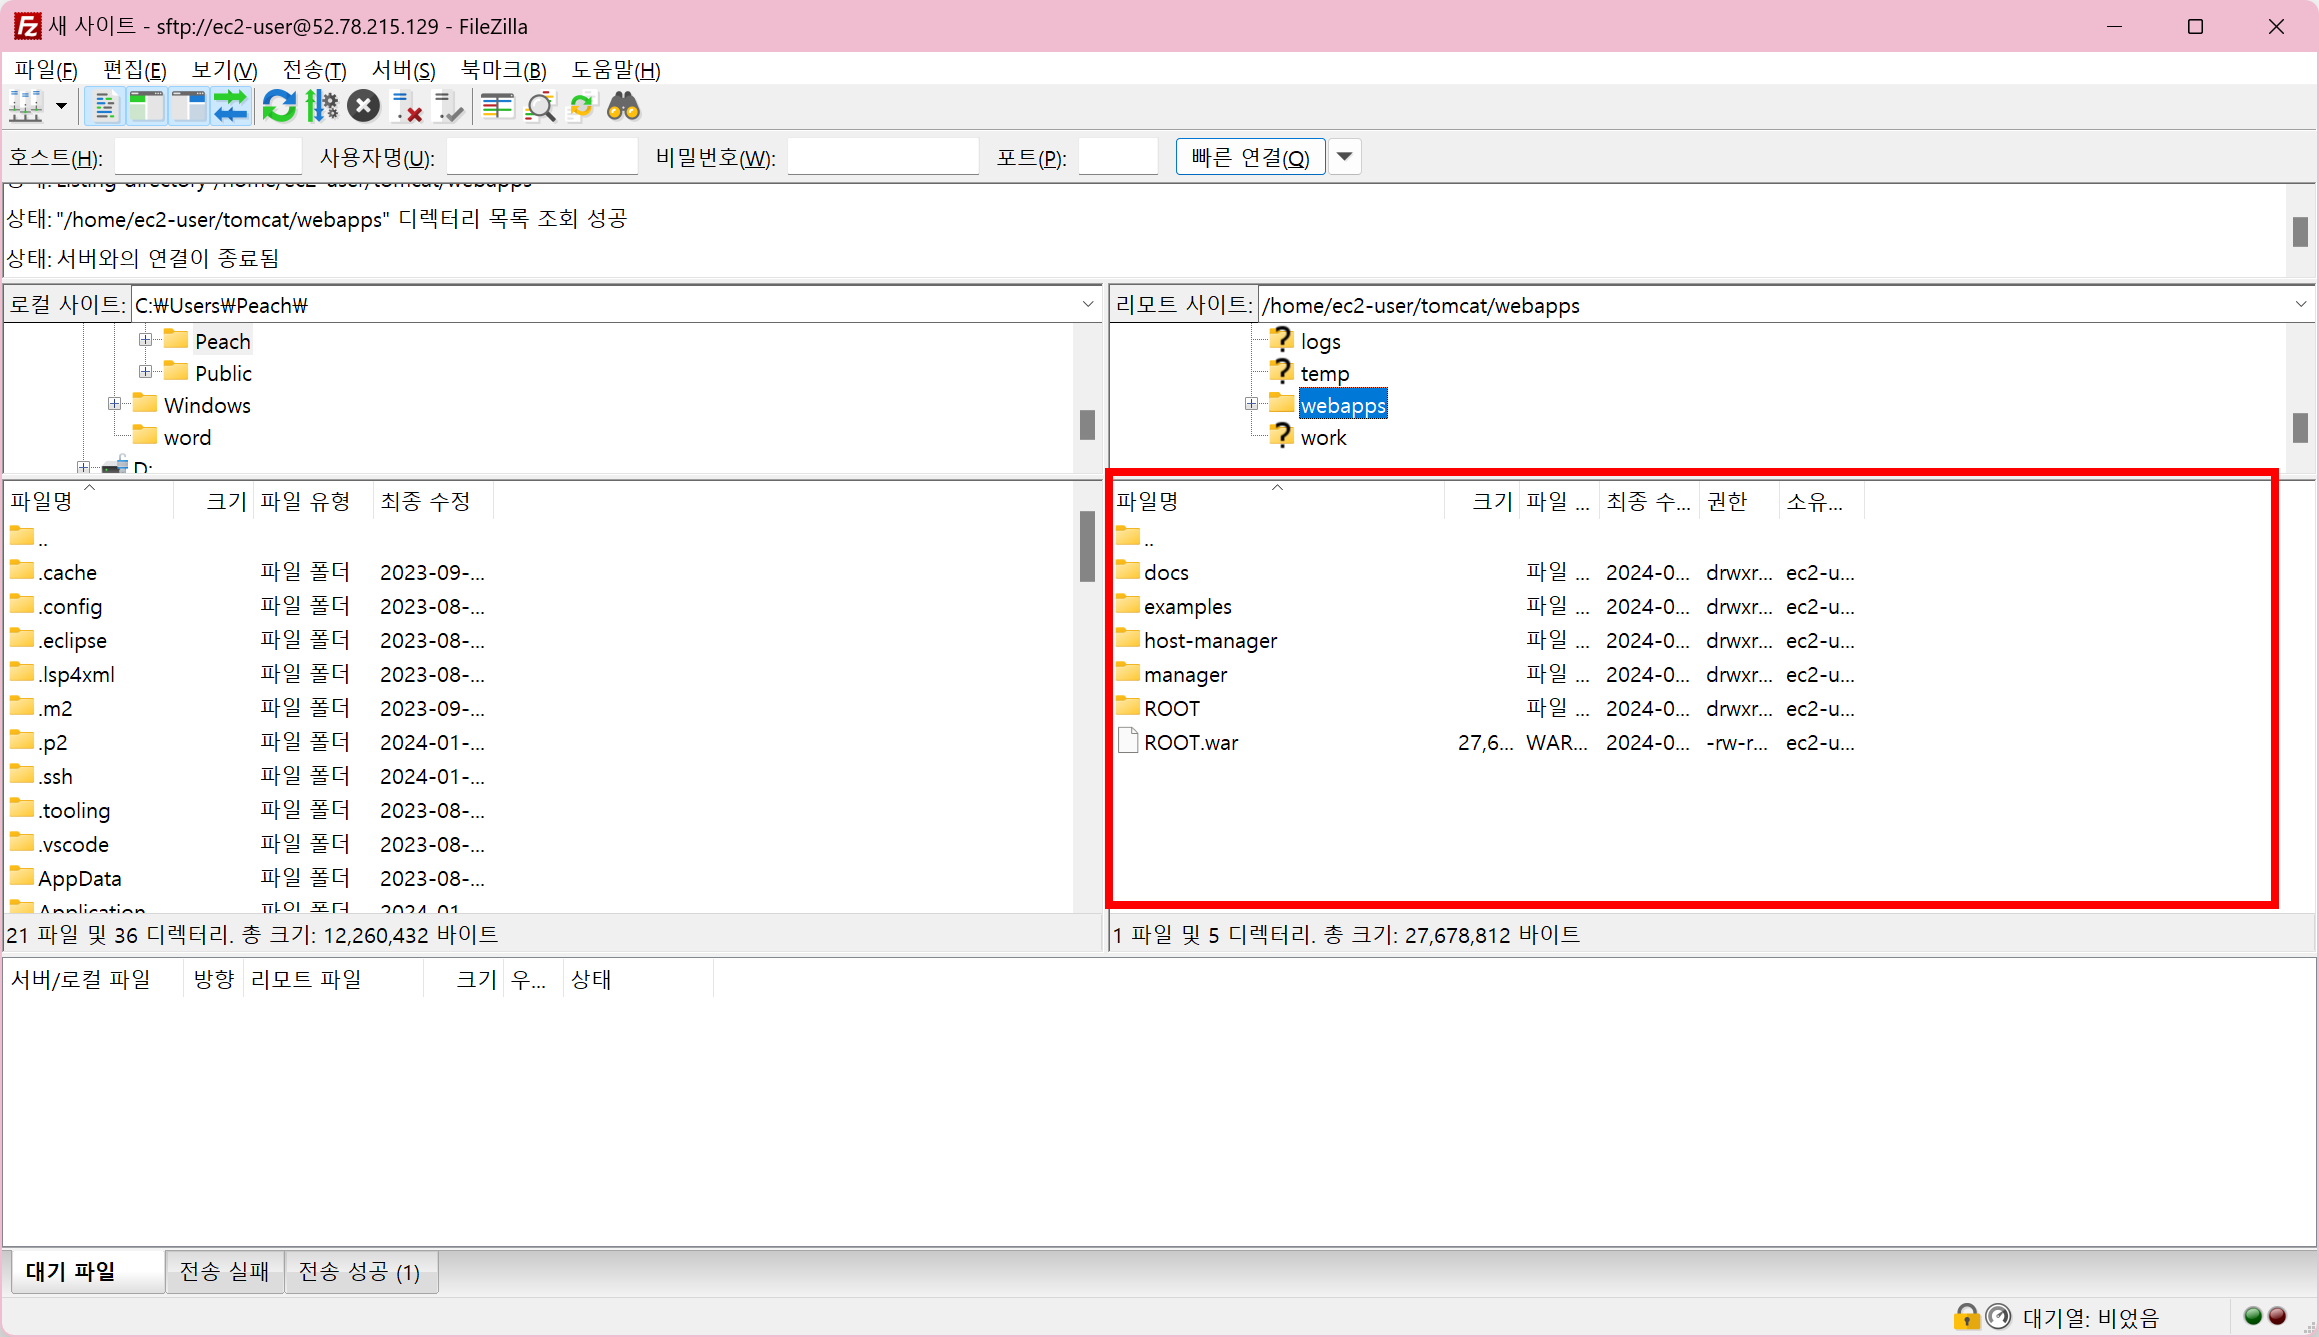Toggle transfer queue display

click(230, 106)
